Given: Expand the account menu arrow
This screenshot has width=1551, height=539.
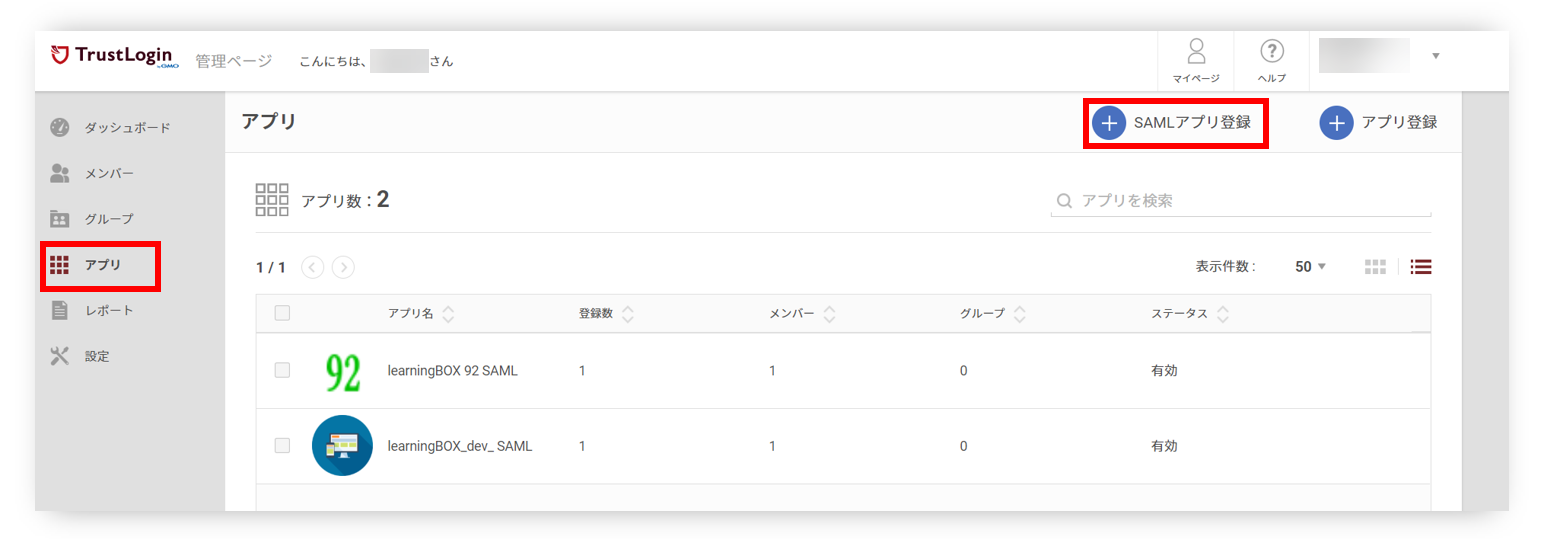Looking at the screenshot, I should pos(1435,56).
